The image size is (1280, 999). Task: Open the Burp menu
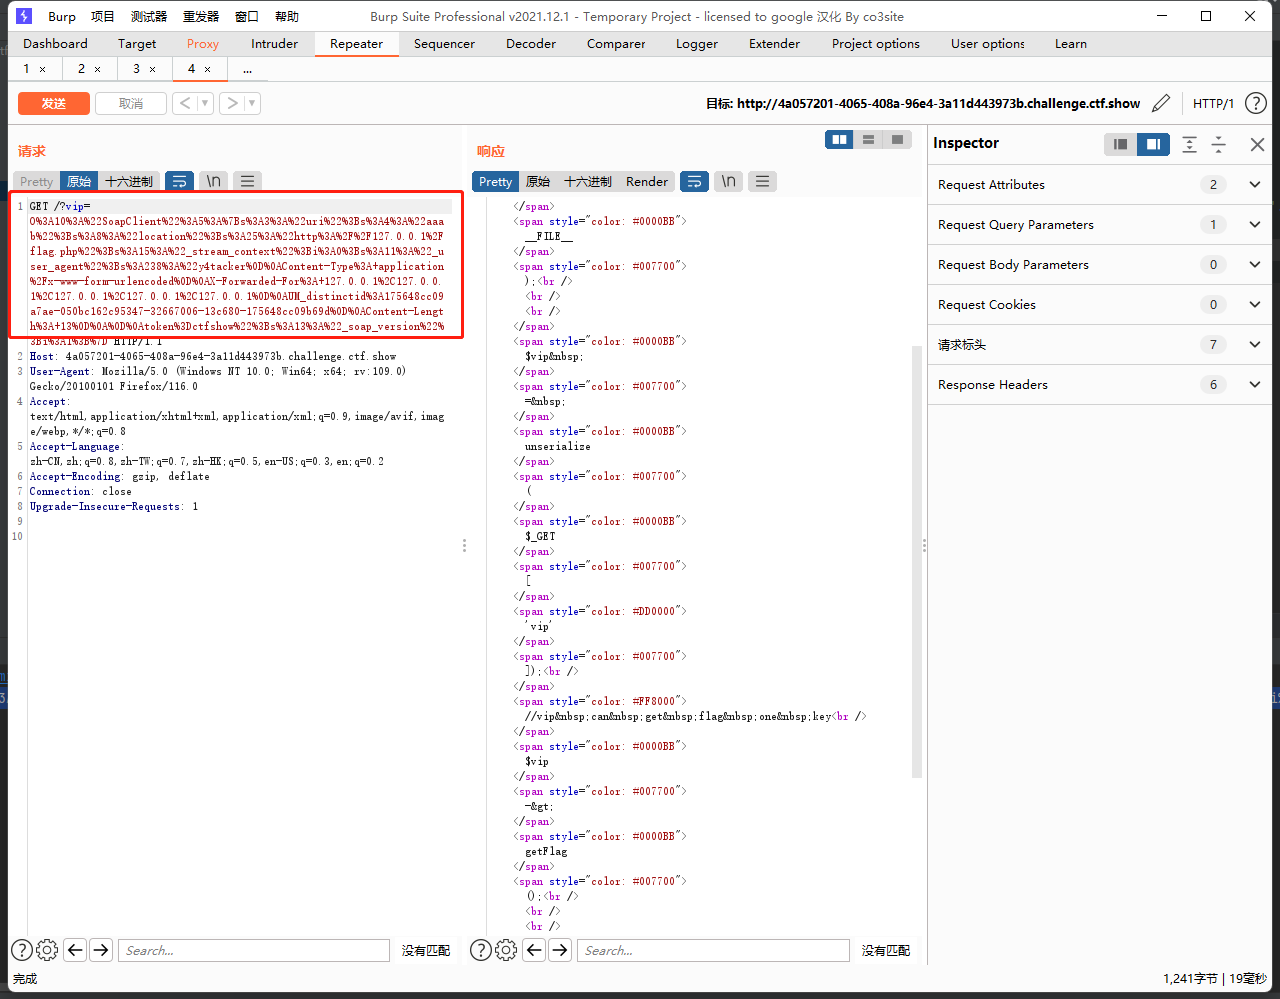click(62, 16)
